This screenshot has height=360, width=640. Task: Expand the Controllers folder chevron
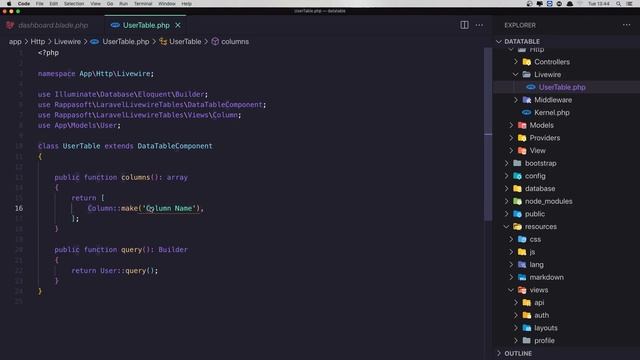[x=516, y=62]
